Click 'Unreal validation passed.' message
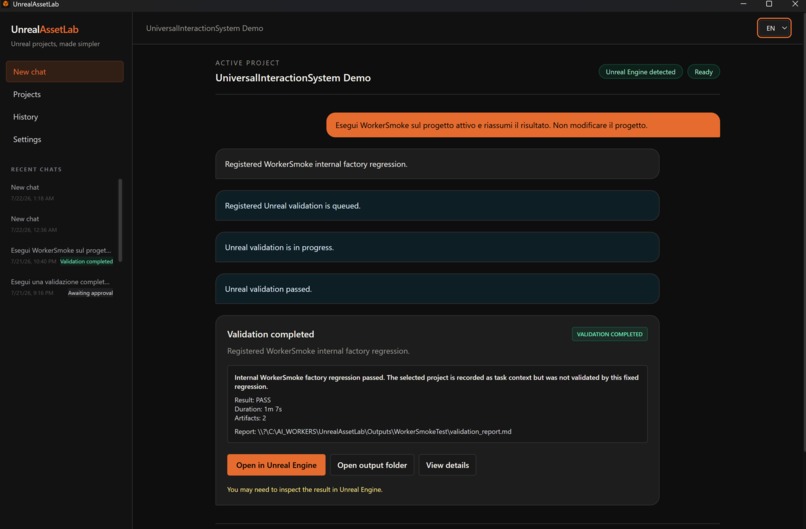Image resolution: width=806 pixels, height=529 pixels. click(x=437, y=289)
